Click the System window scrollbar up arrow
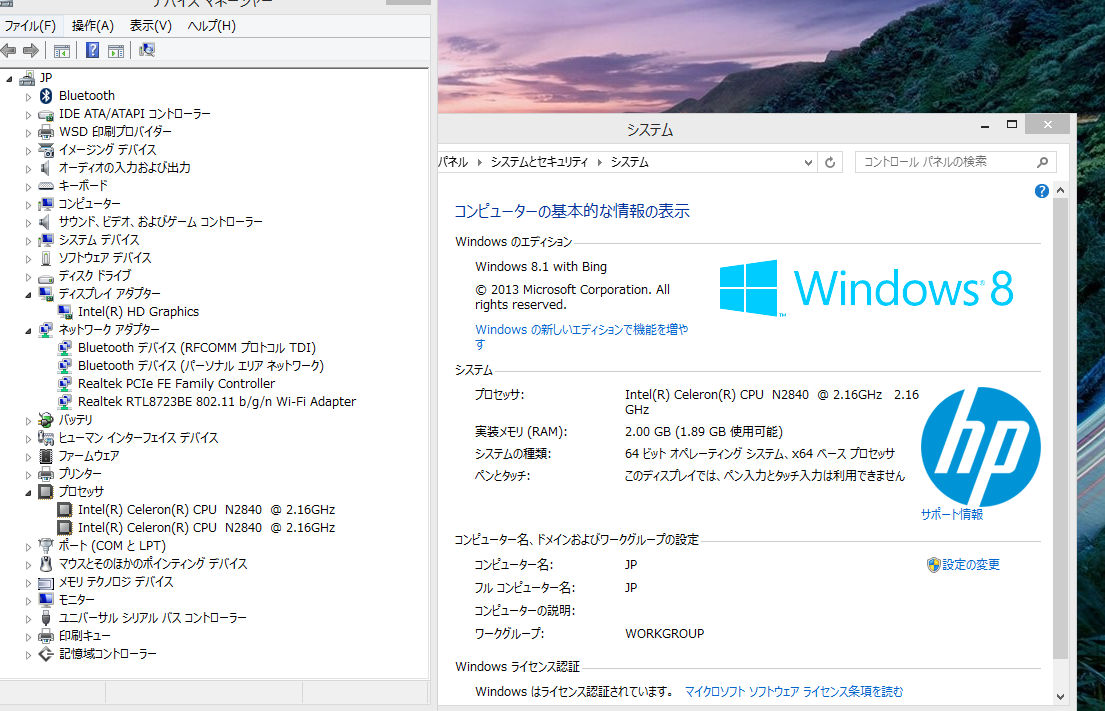1105x711 pixels. [1061, 191]
